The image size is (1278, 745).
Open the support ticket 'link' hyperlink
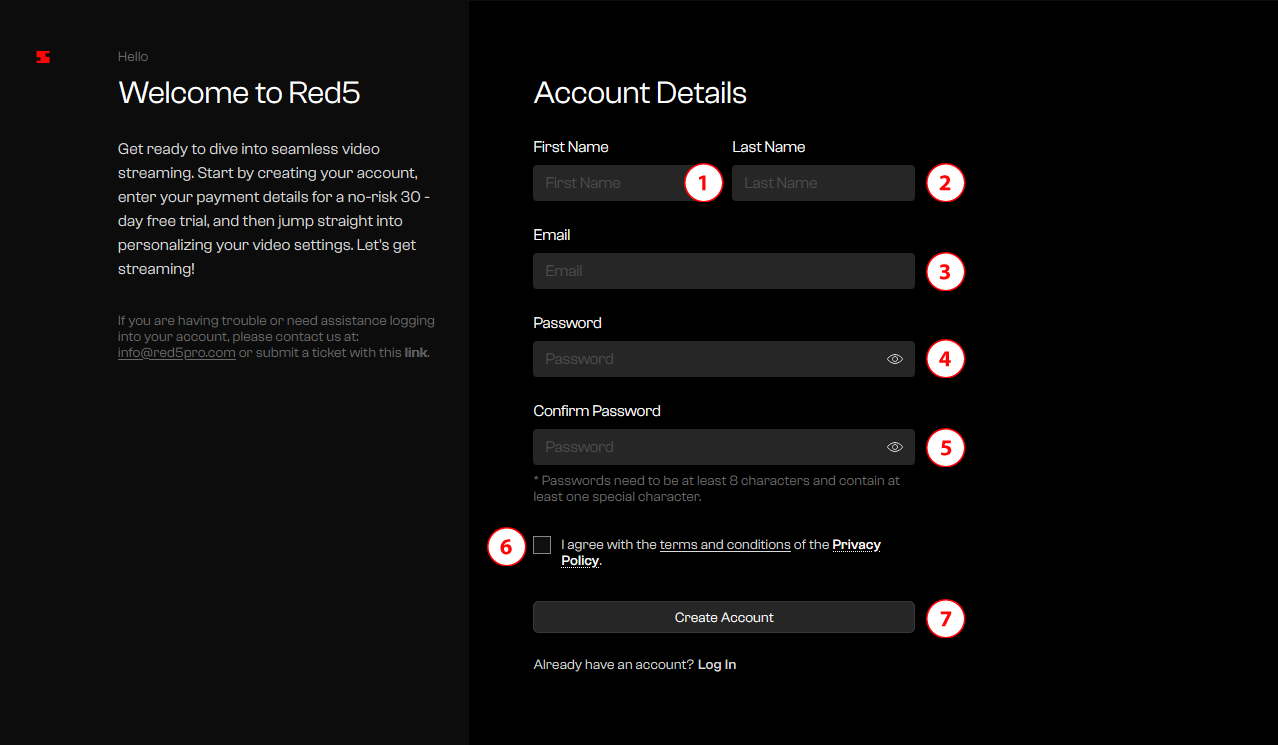click(416, 353)
